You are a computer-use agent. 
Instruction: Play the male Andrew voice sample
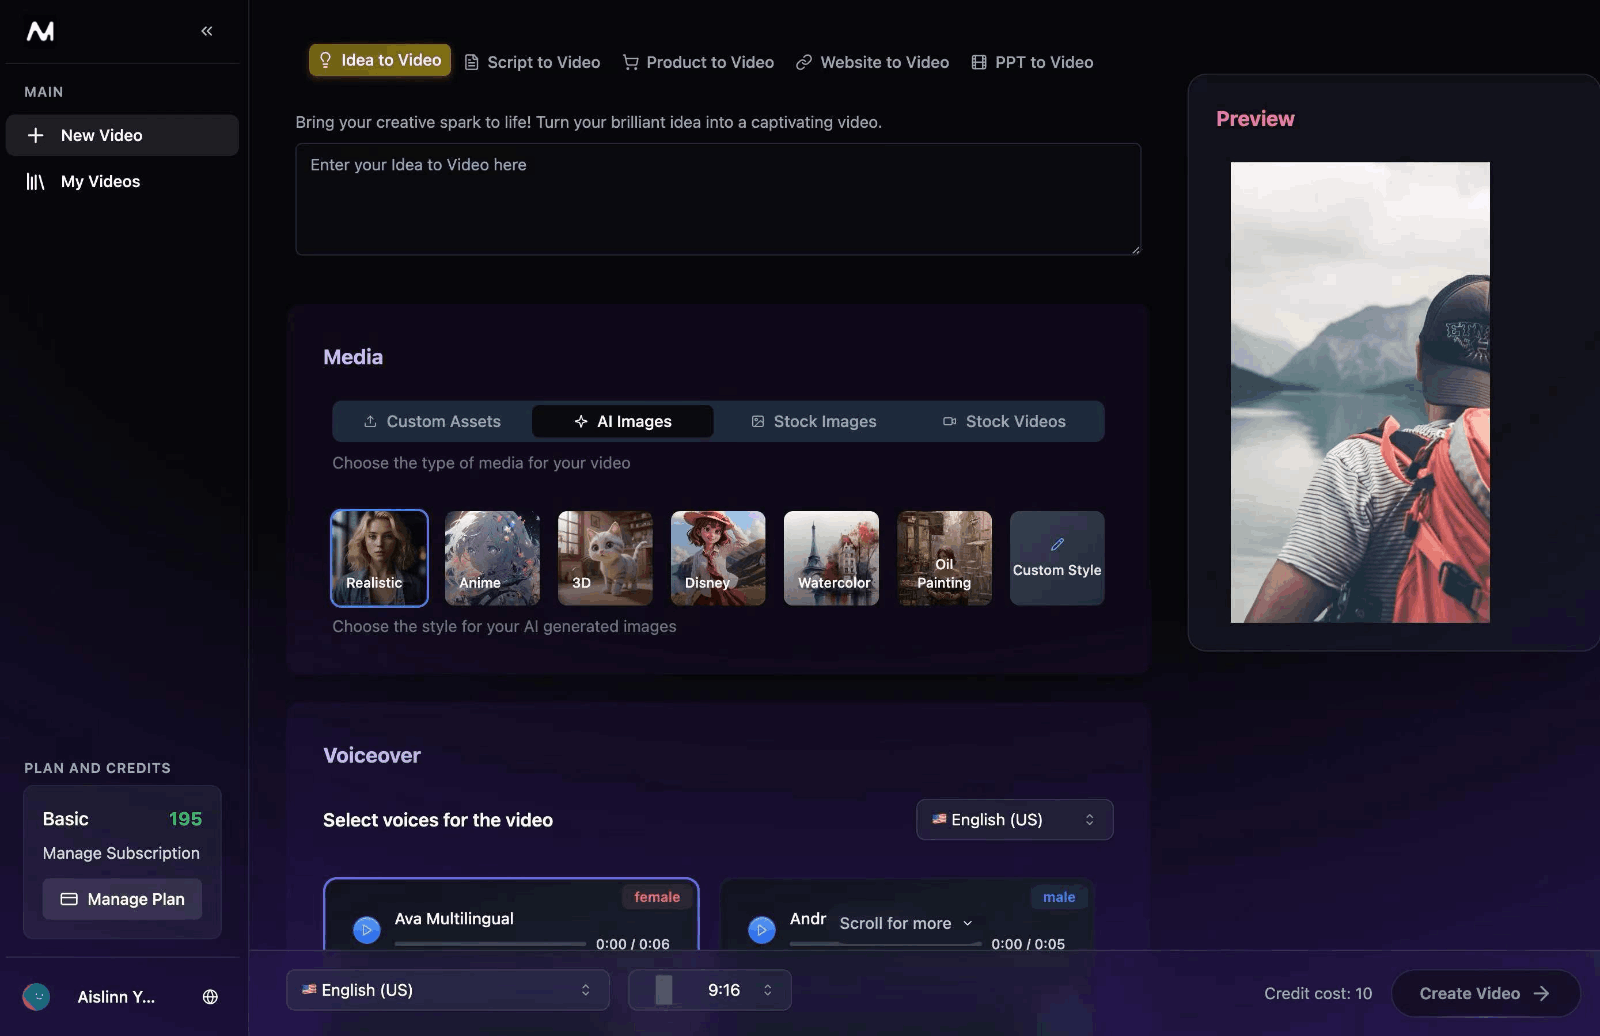point(762,930)
